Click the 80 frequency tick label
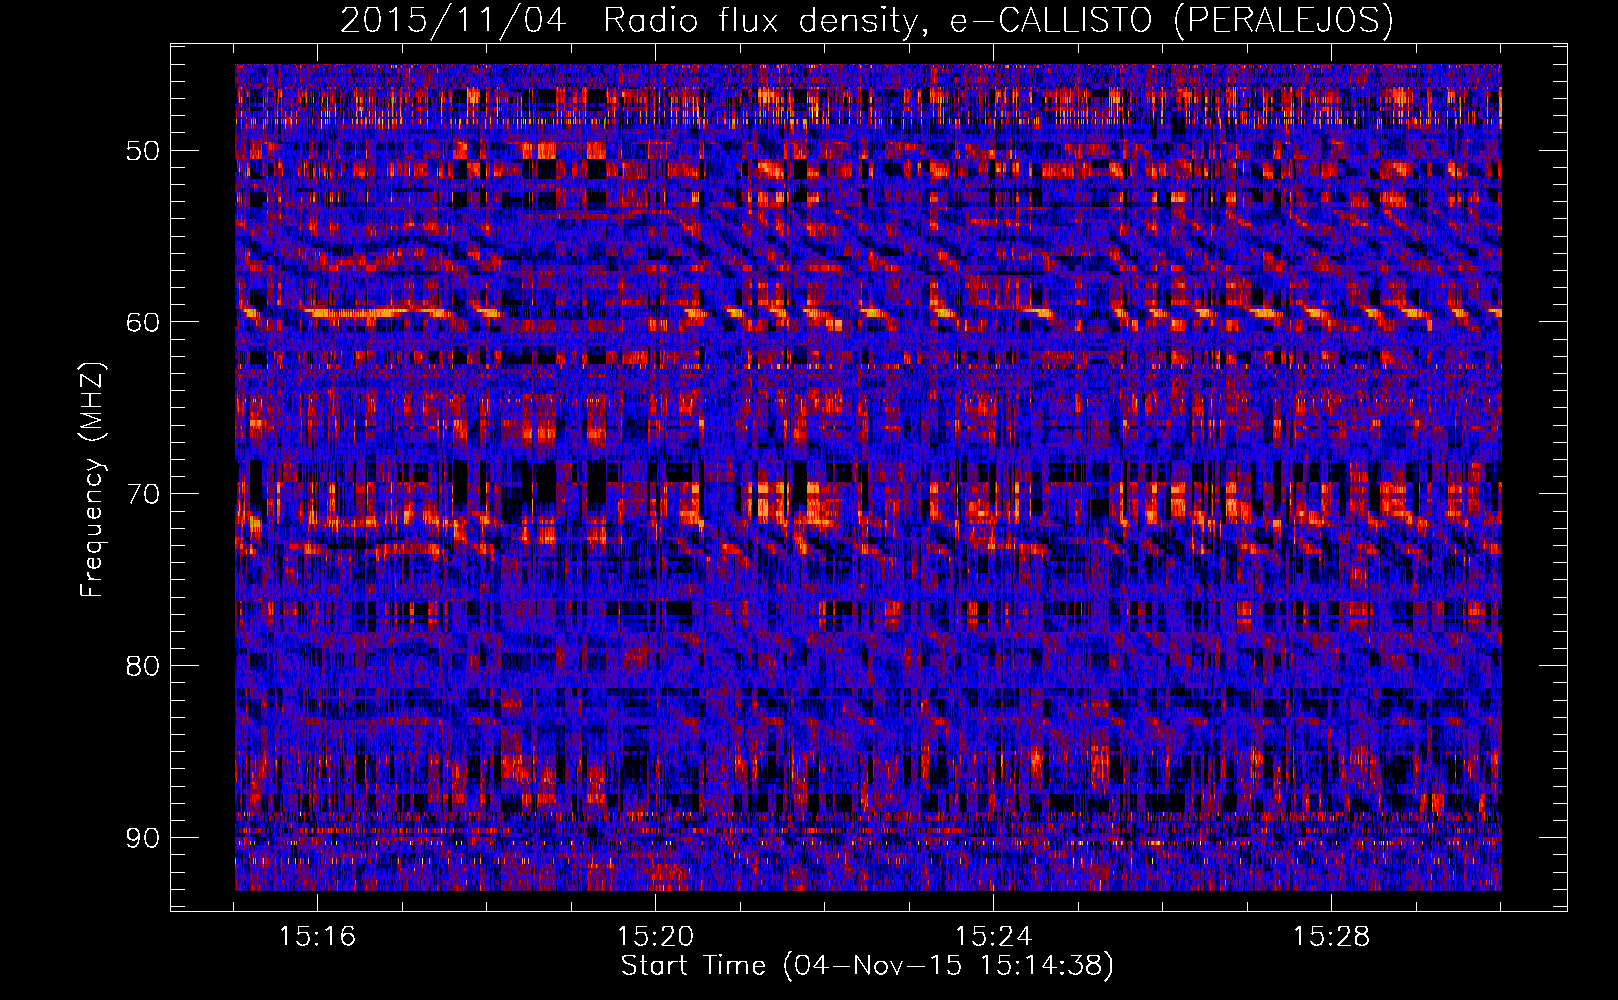Viewport: 1618px width, 1000px height. pyautogui.click(x=143, y=666)
